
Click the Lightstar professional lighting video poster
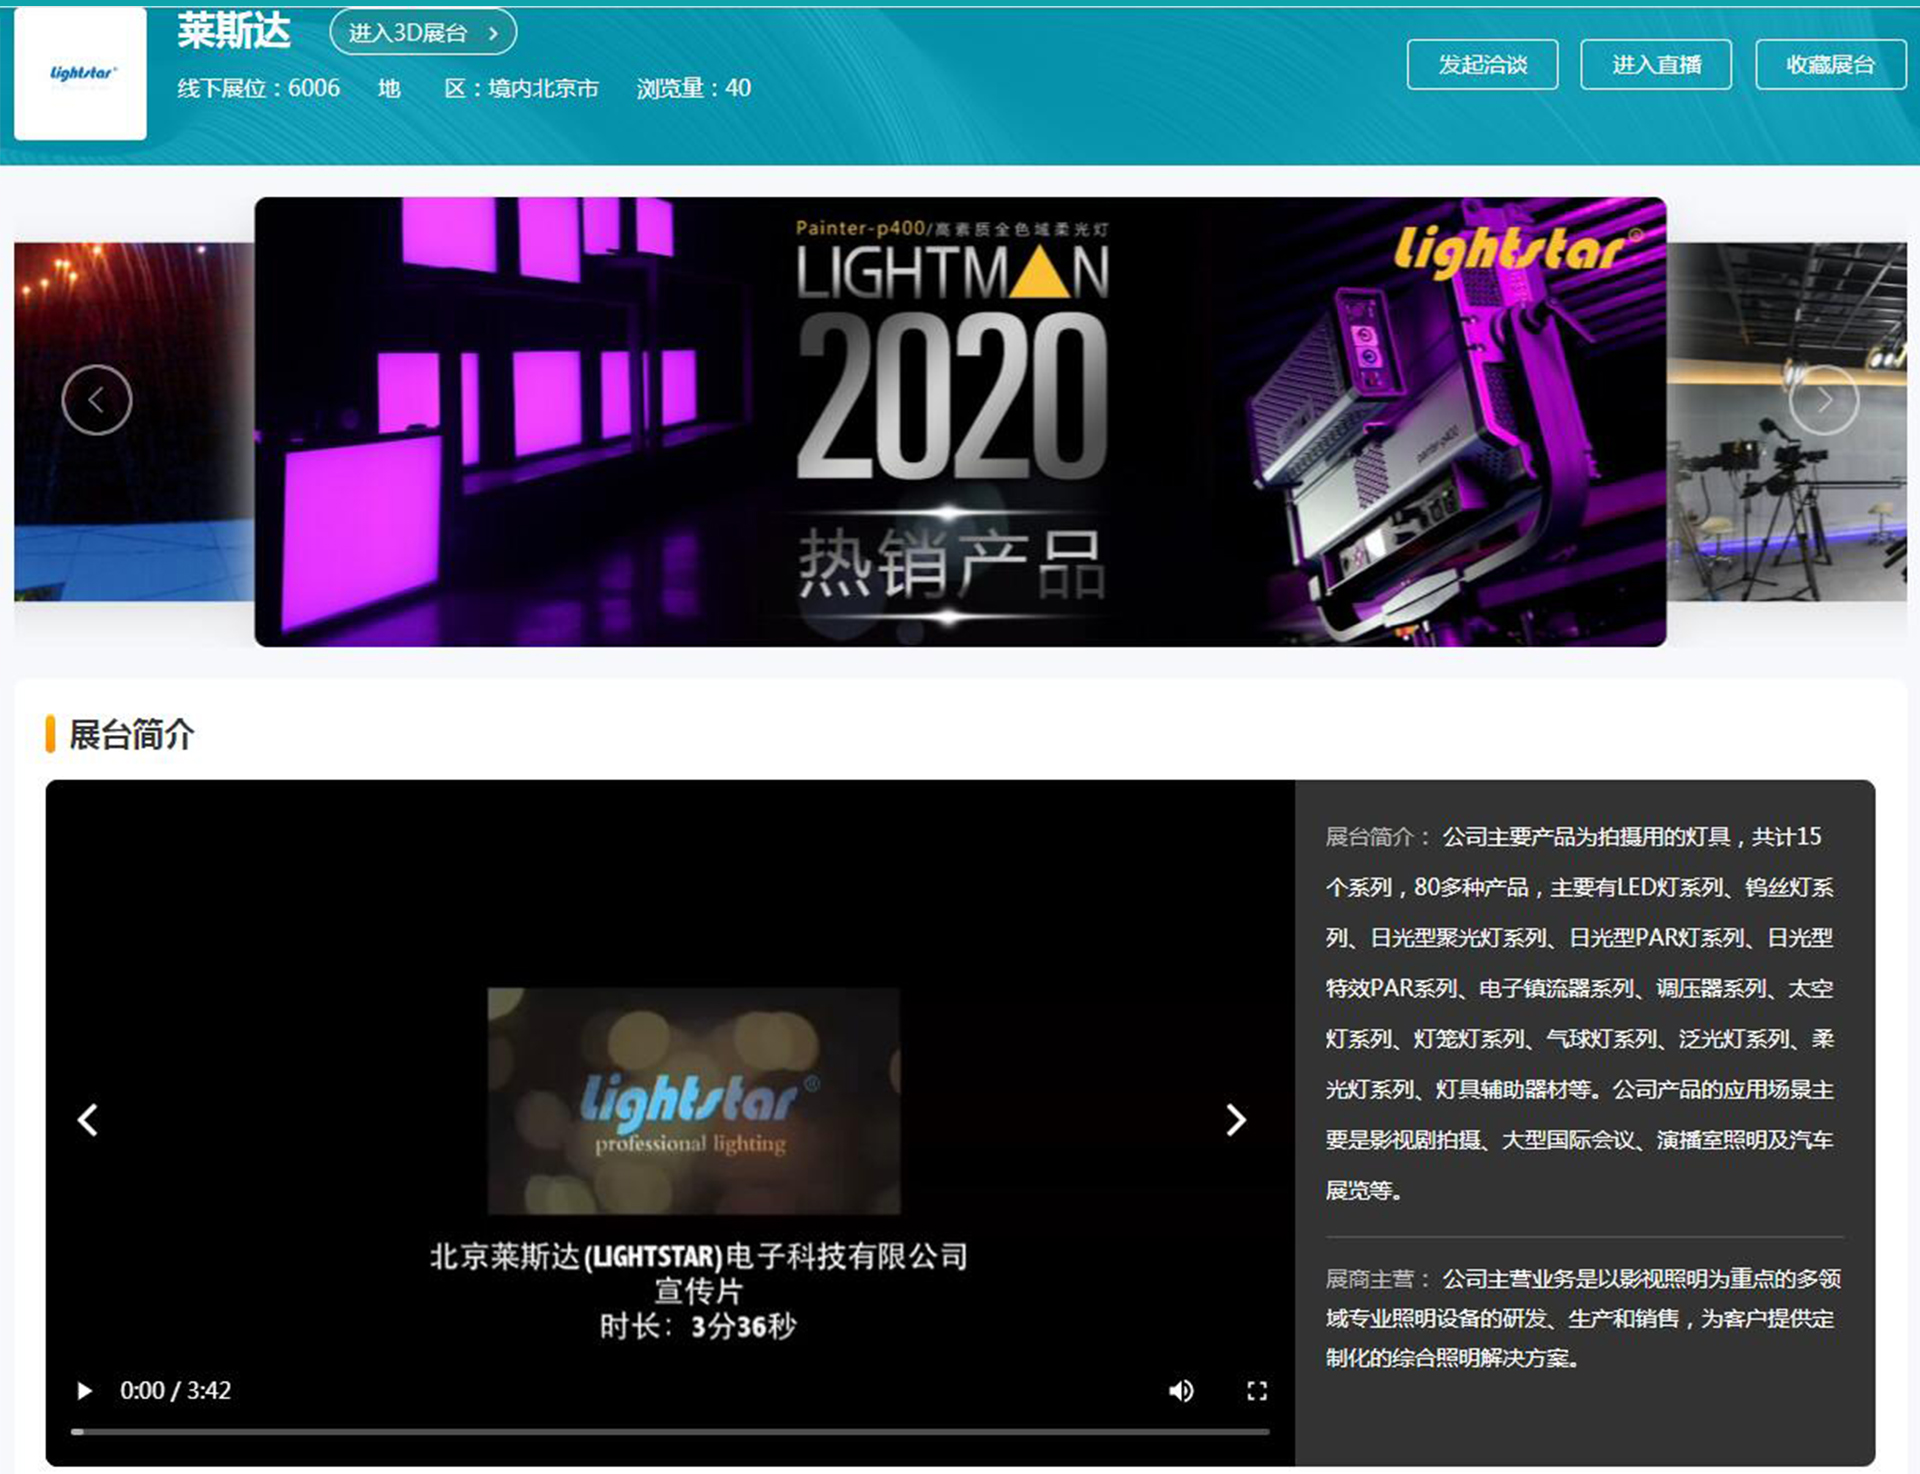(694, 1101)
